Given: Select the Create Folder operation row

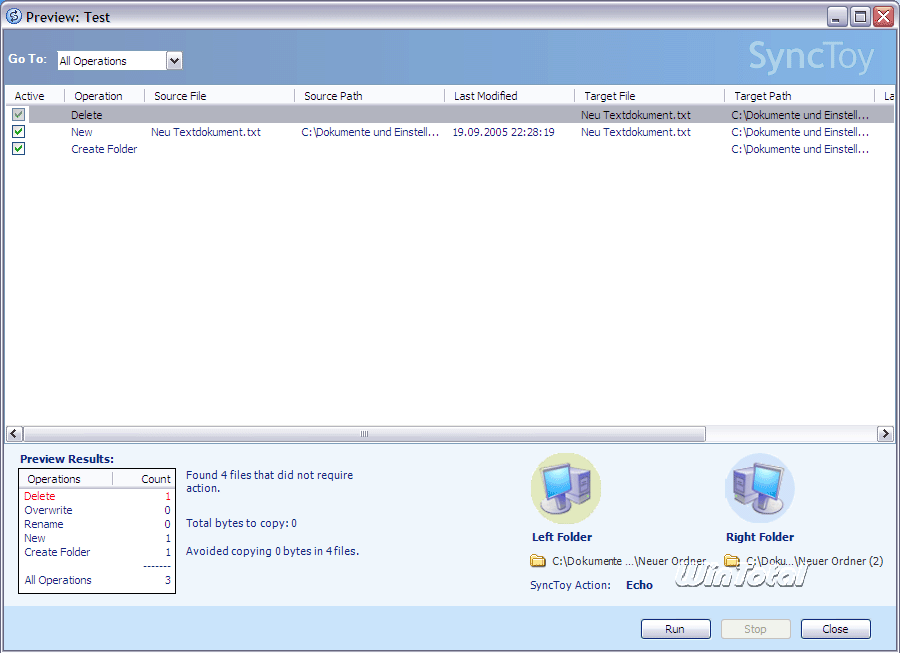Looking at the screenshot, I should click(450, 149).
